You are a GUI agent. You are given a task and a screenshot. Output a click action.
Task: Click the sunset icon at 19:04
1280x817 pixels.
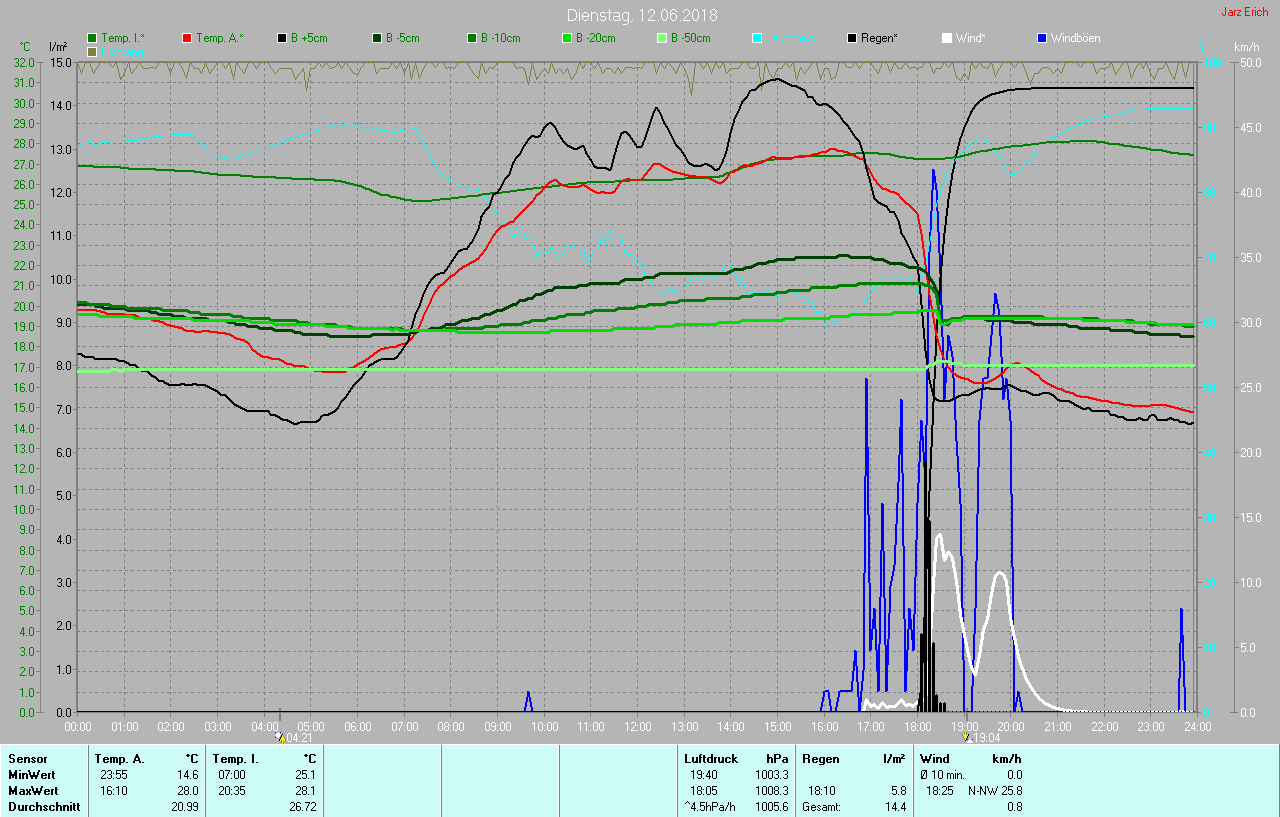966,737
